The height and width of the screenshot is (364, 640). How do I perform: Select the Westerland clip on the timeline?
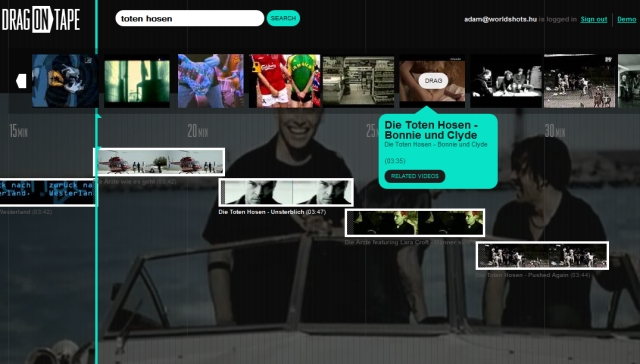(48, 191)
